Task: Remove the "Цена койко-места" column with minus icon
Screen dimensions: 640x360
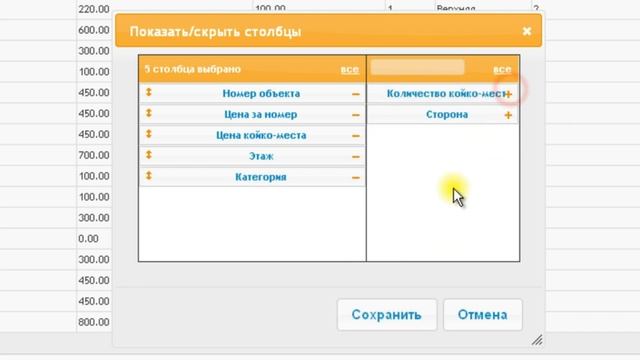Action: click(x=356, y=136)
